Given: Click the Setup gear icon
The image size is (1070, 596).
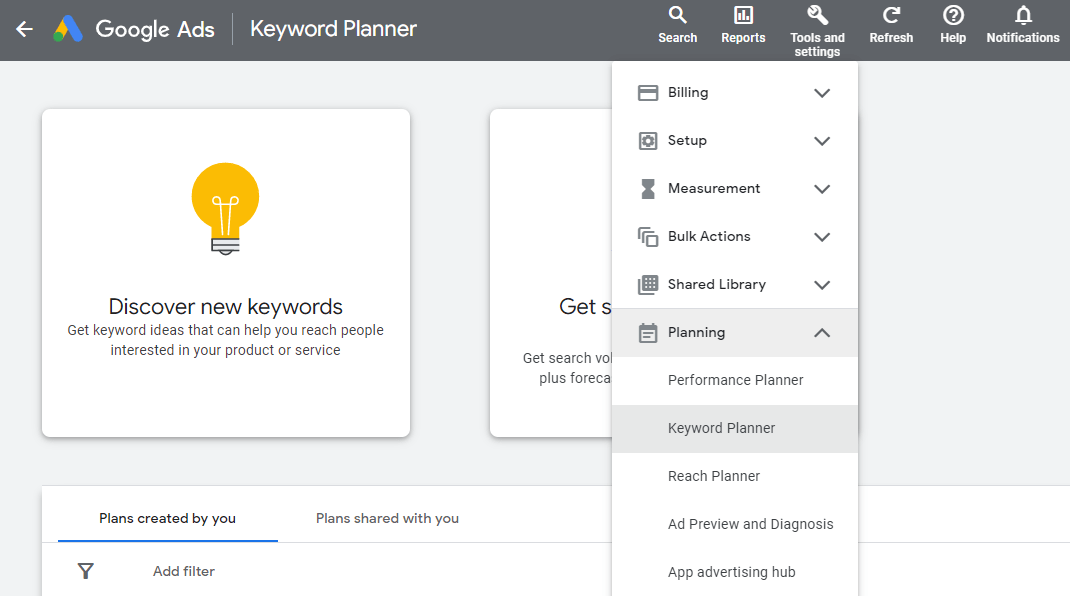Looking at the screenshot, I should [648, 141].
